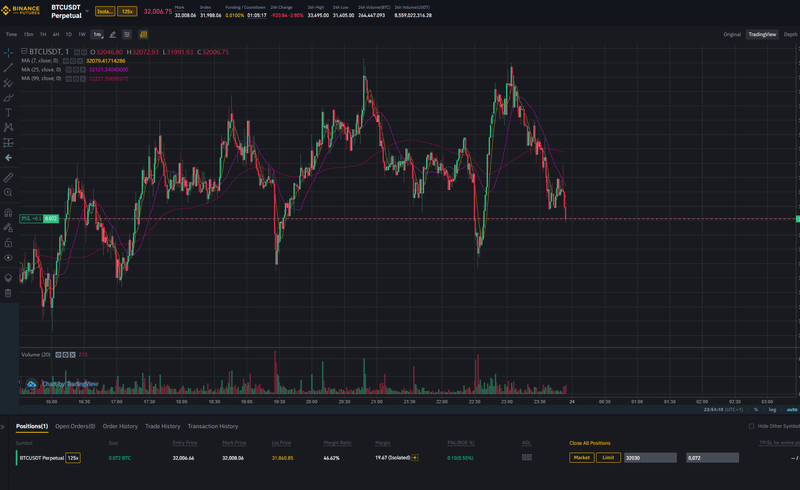
Task: Open the pencil drawing settings in toolbar
Action: (113, 35)
